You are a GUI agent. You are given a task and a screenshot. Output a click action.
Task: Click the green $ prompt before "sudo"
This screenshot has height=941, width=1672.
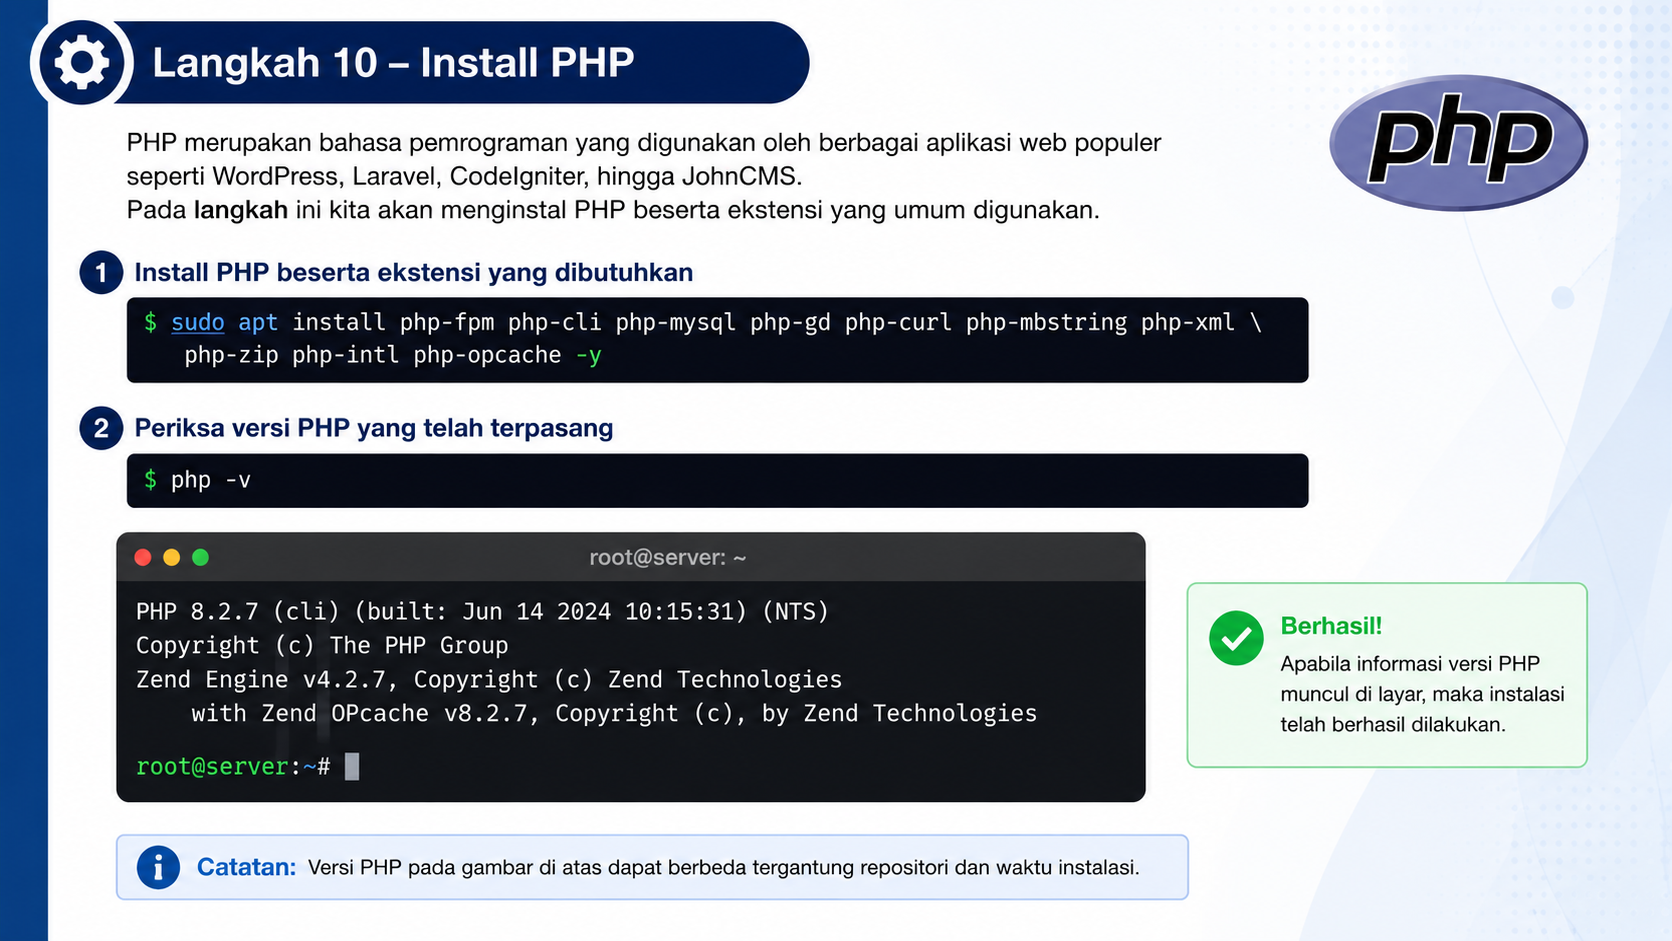[151, 322]
